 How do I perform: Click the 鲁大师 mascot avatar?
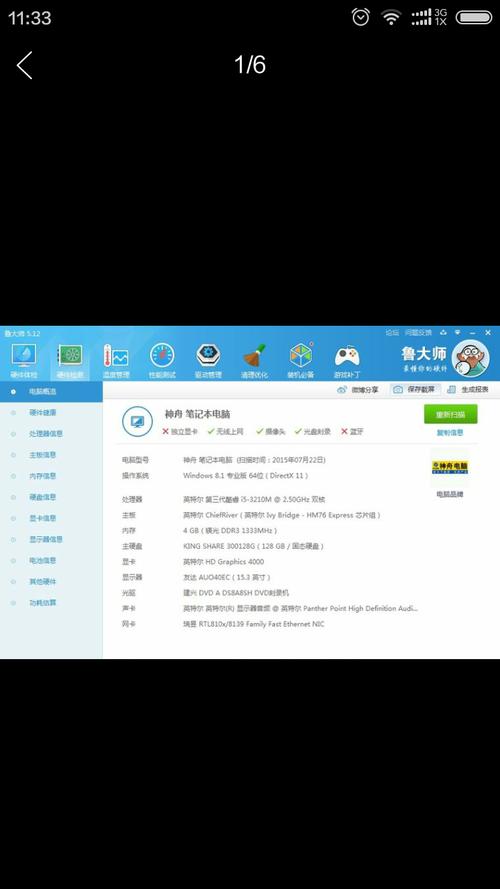point(471,358)
